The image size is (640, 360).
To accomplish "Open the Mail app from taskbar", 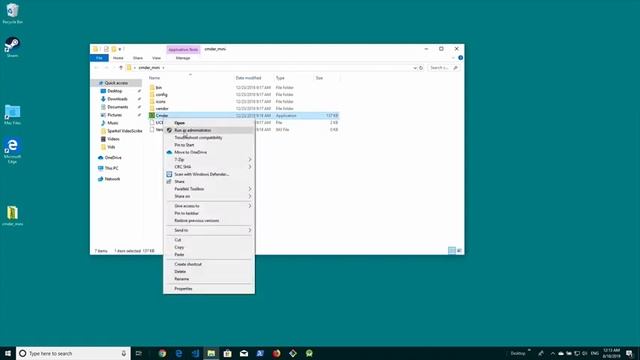I will click(x=244, y=353).
